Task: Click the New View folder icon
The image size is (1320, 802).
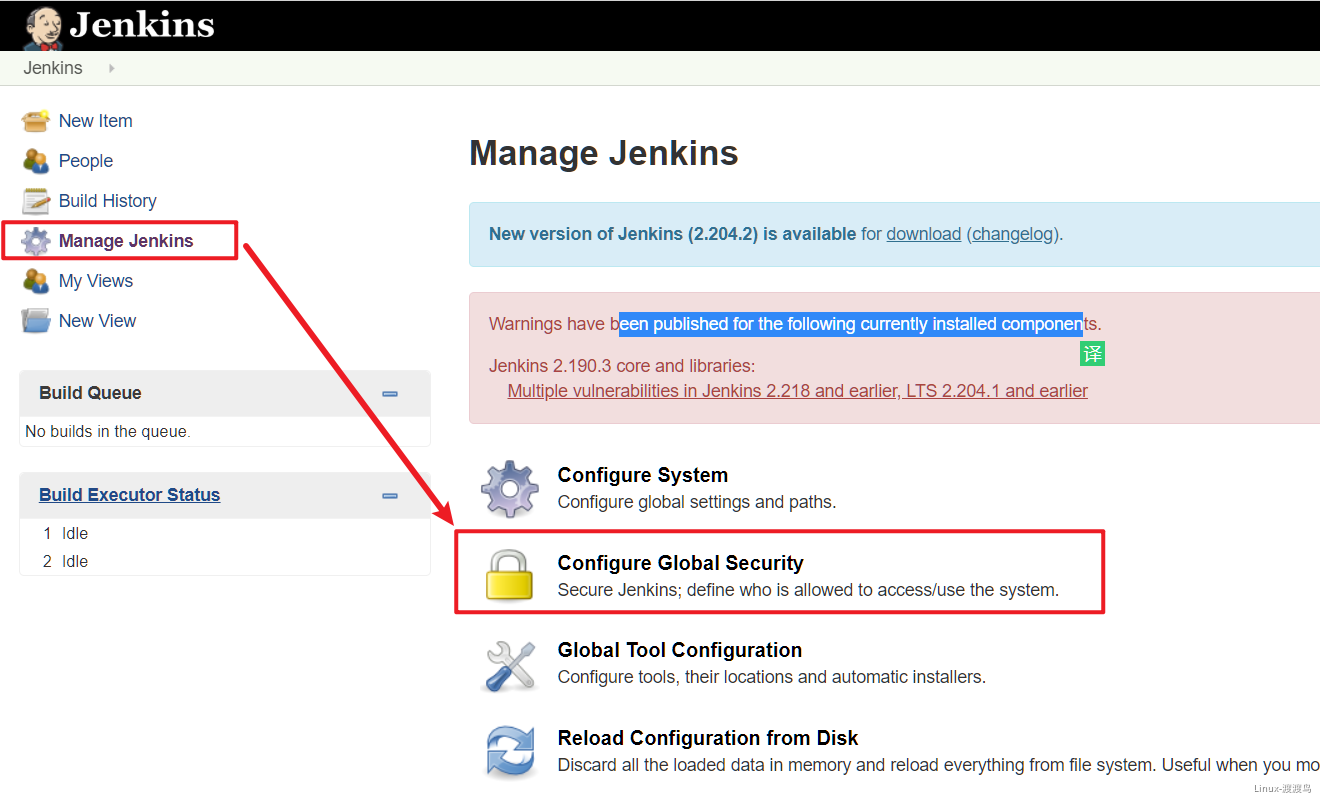Action: tap(36, 321)
